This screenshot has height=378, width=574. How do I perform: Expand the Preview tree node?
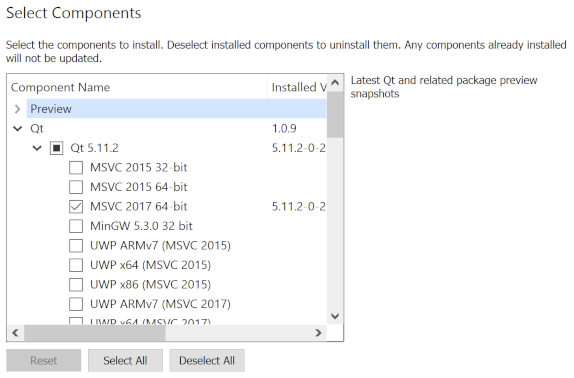(17, 109)
